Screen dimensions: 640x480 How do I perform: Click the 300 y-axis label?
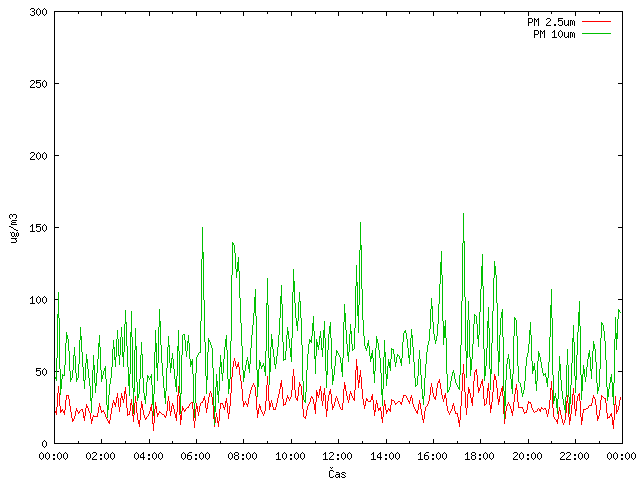click(38, 12)
